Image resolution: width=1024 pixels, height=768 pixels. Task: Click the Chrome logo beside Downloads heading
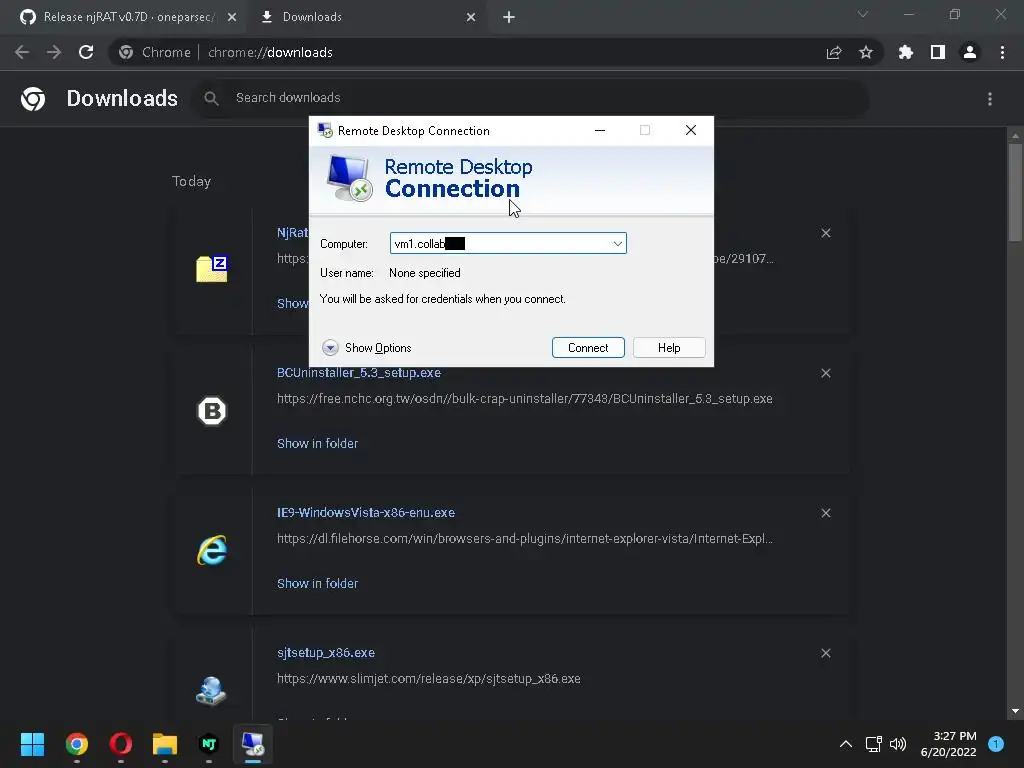click(x=33, y=99)
